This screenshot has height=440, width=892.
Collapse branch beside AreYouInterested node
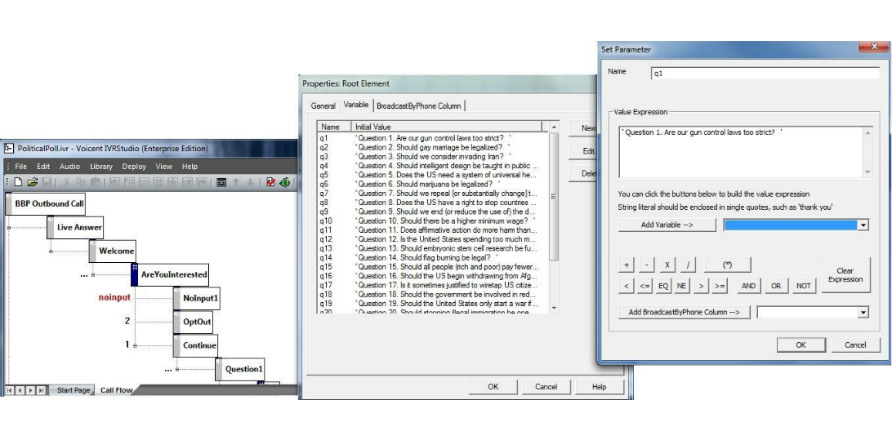pos(93,275)
